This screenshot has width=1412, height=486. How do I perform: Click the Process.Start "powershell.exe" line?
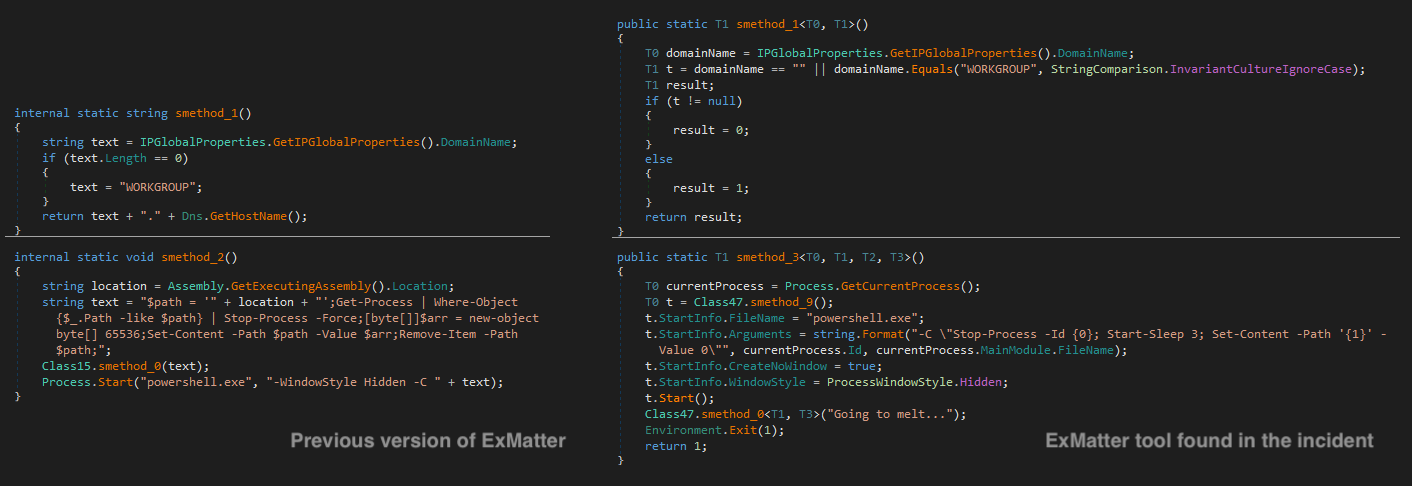pos(272,382)
